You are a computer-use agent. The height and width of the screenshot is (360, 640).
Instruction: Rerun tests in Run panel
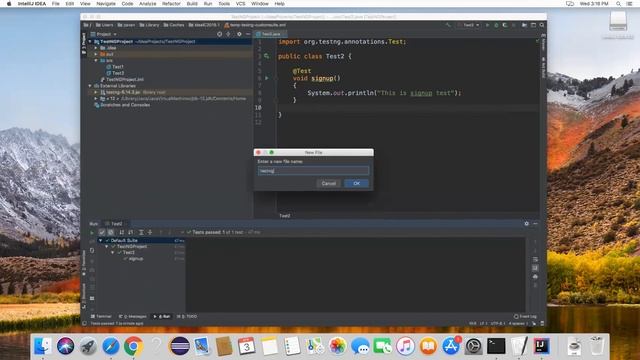(x=92, y=232)
